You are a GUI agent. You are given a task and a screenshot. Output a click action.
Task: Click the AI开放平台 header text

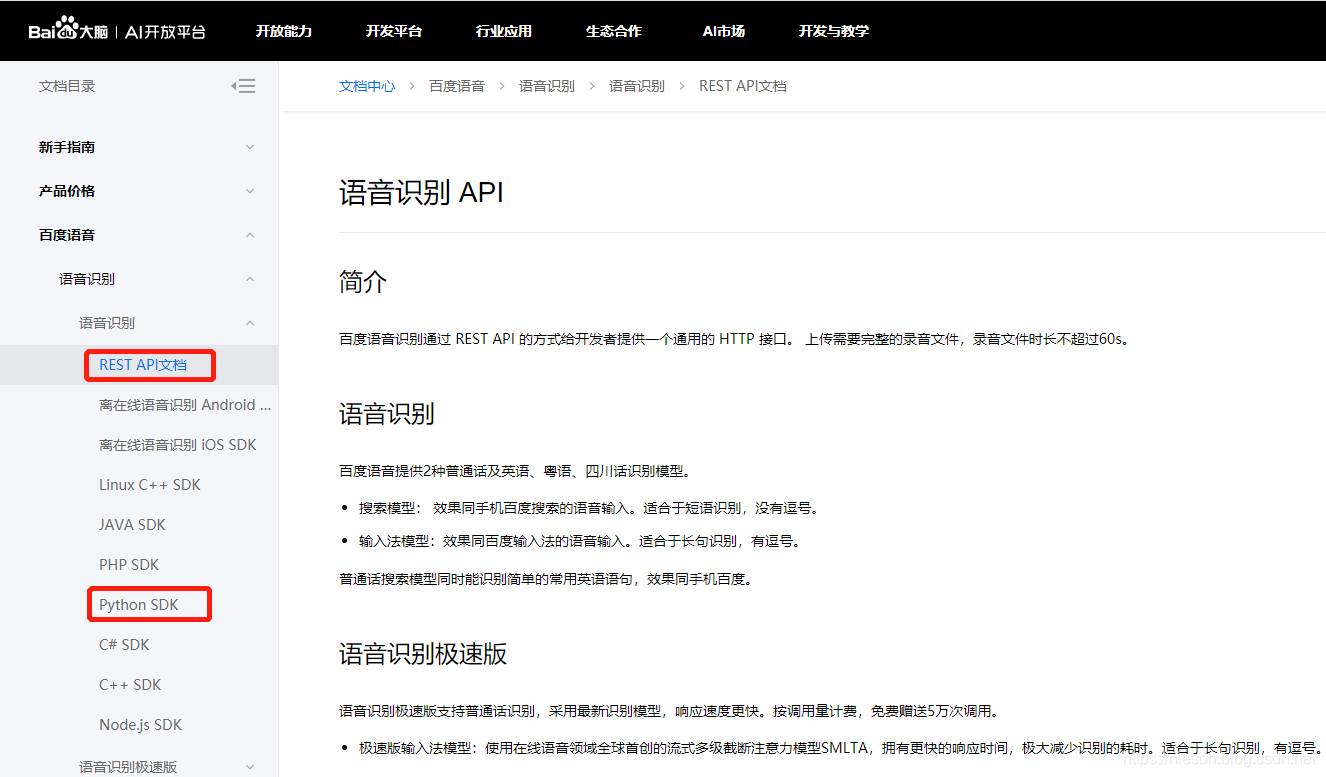click(166, 31)
